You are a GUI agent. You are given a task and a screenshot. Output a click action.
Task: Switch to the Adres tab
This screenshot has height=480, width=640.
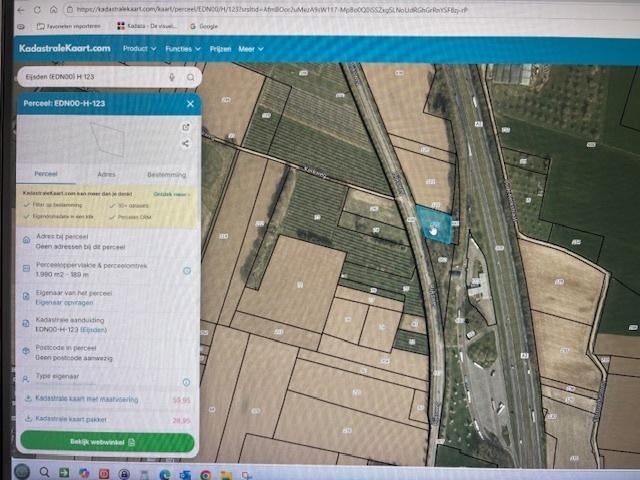point(107,174)
